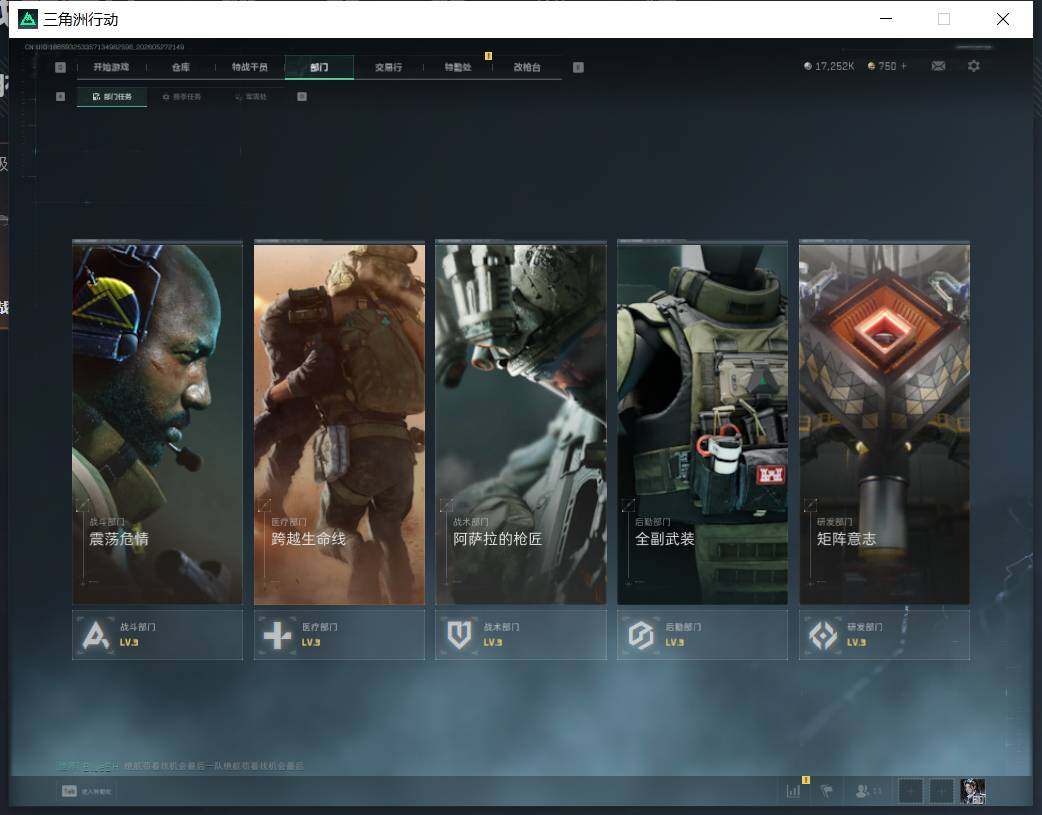The image size is (1042, 815).
Task: Click the Tab key chat hint
Action: (x=86, y=791)
